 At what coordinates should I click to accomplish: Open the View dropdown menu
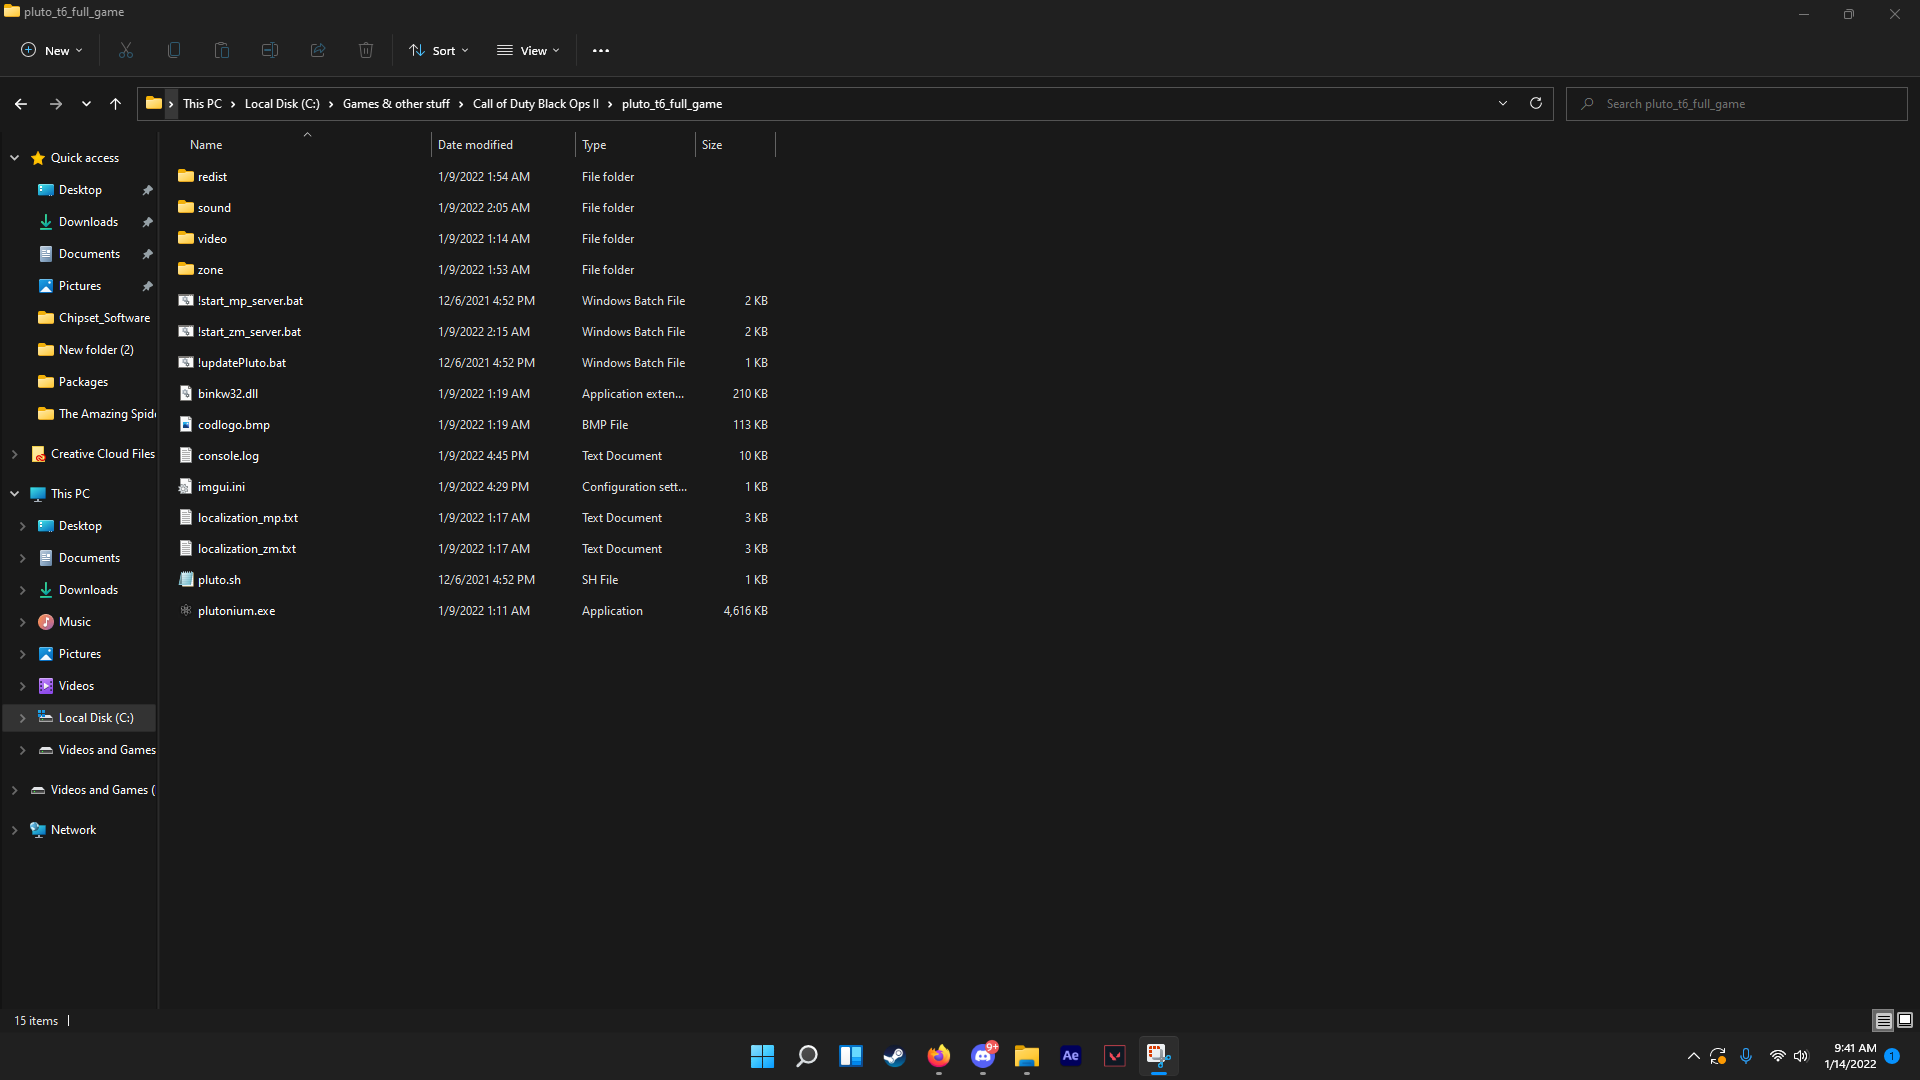[x=528, y=50]
